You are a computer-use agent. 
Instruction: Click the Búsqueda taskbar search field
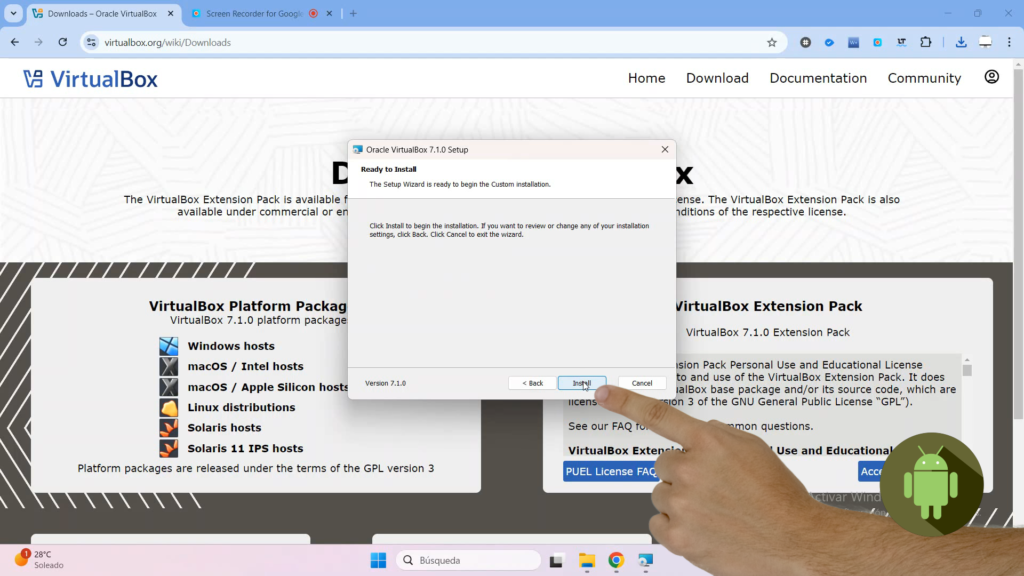click(468, 560)
